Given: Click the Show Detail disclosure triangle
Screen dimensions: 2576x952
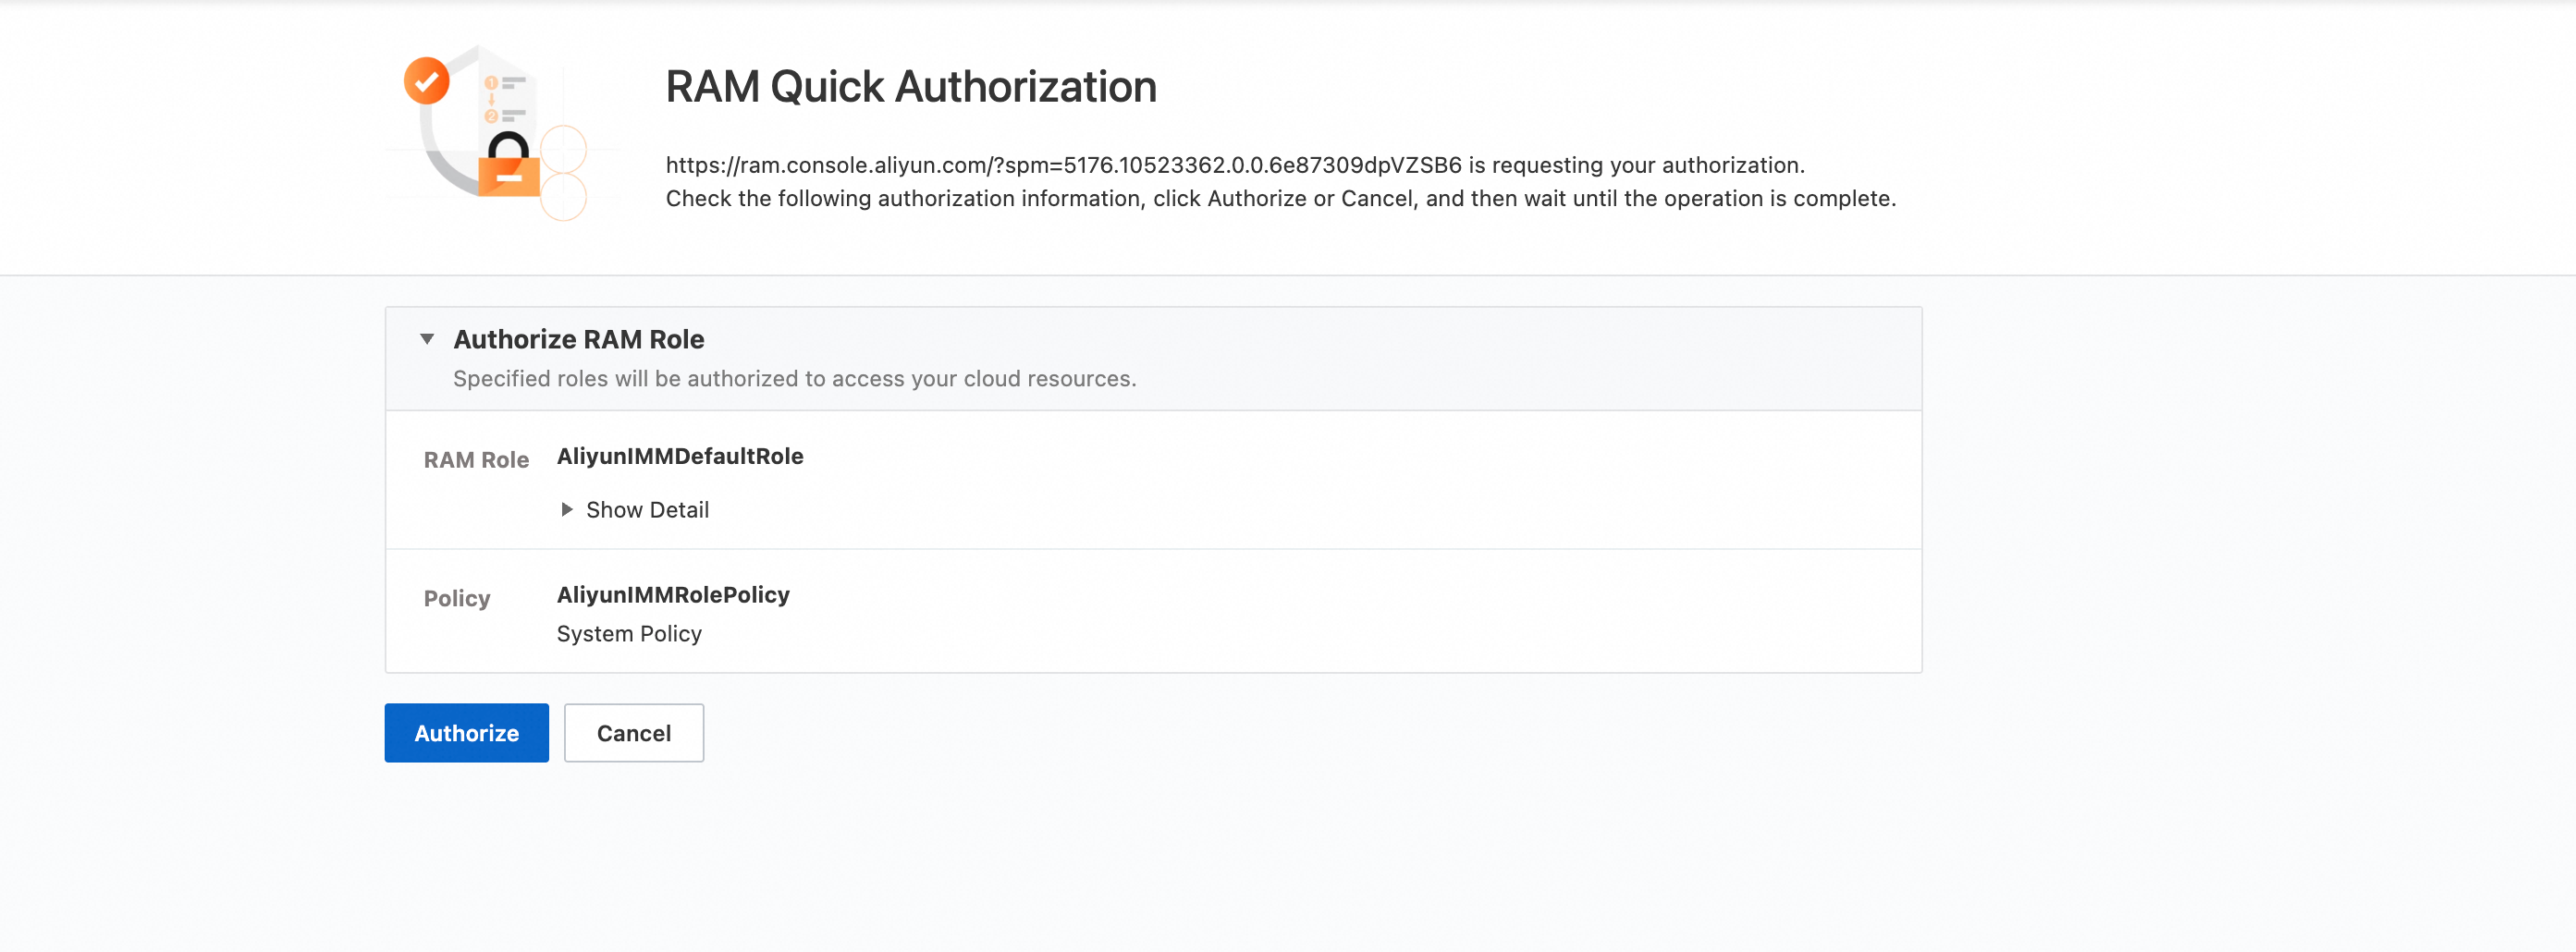Looking at the screenshot, I should (567, 509).
